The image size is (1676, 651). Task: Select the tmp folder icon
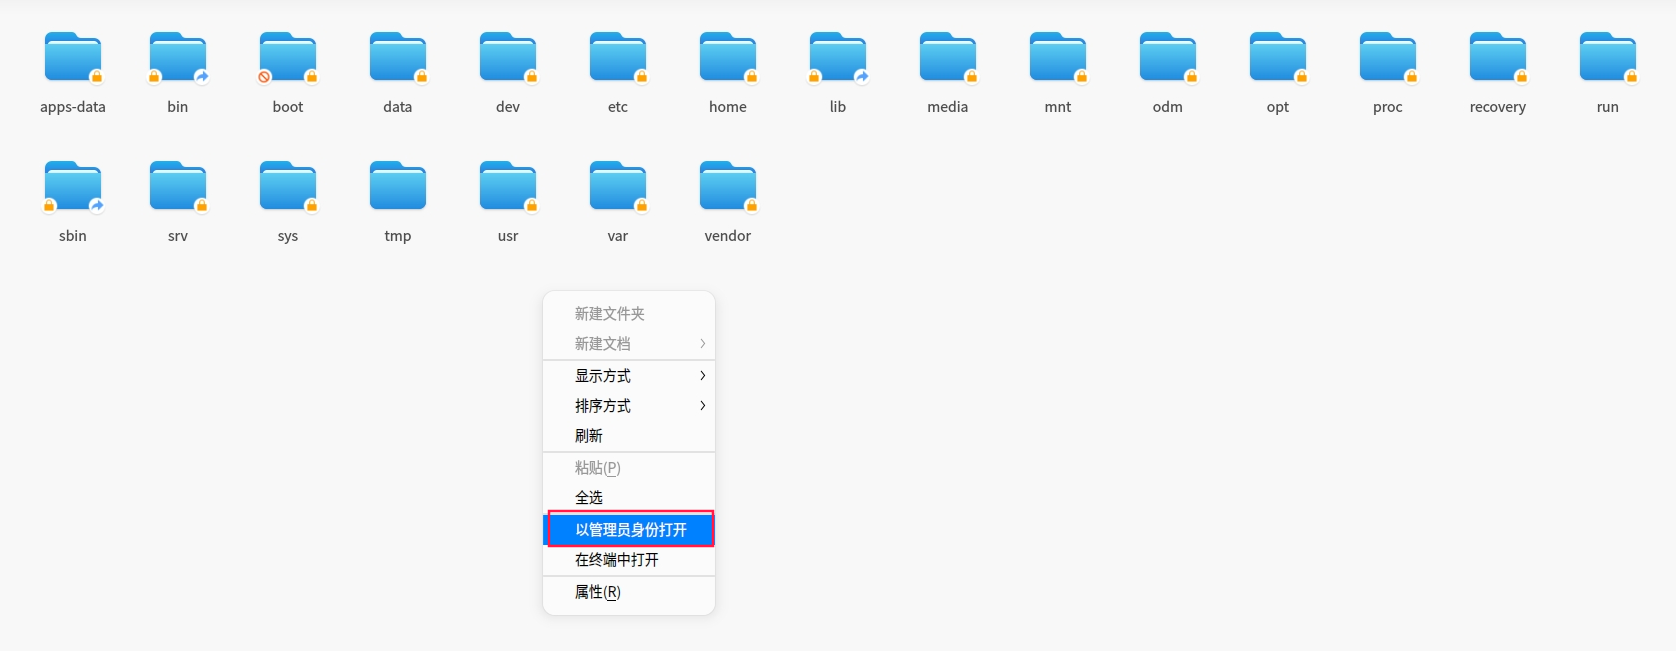pos(398,187)
